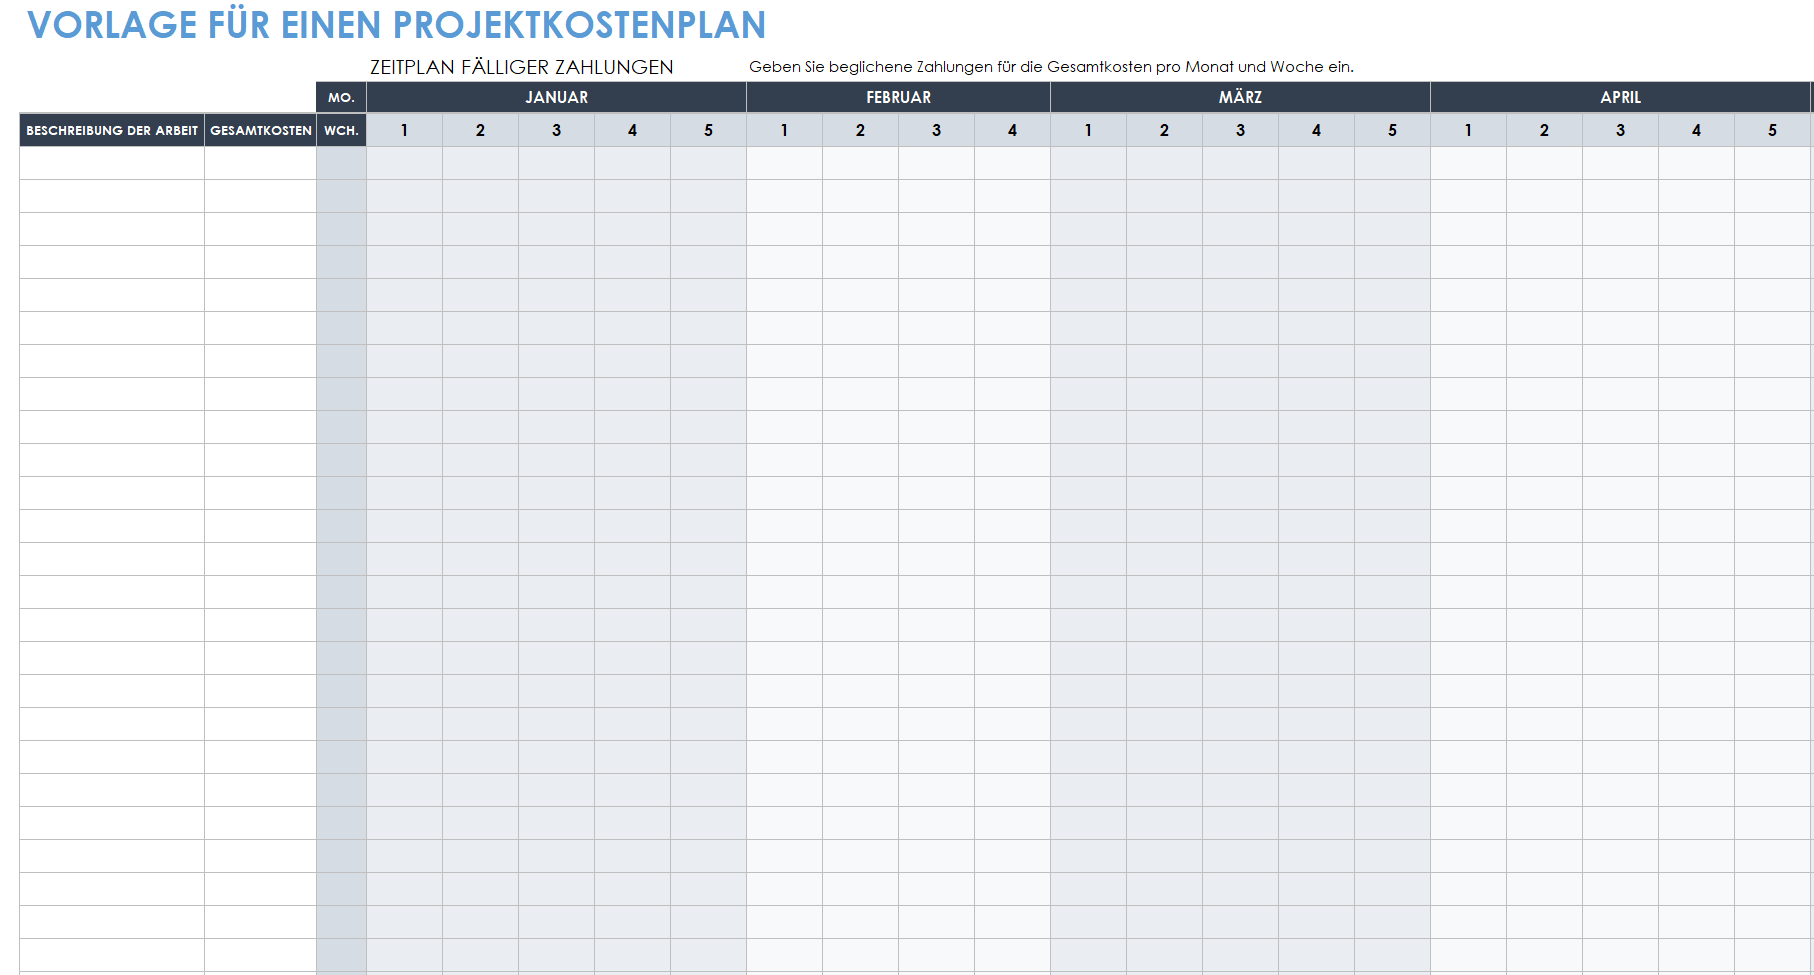Click the title 'Vorlage für einen Projektkostenplan'
Screen dimensions: 1814x975
397,25
